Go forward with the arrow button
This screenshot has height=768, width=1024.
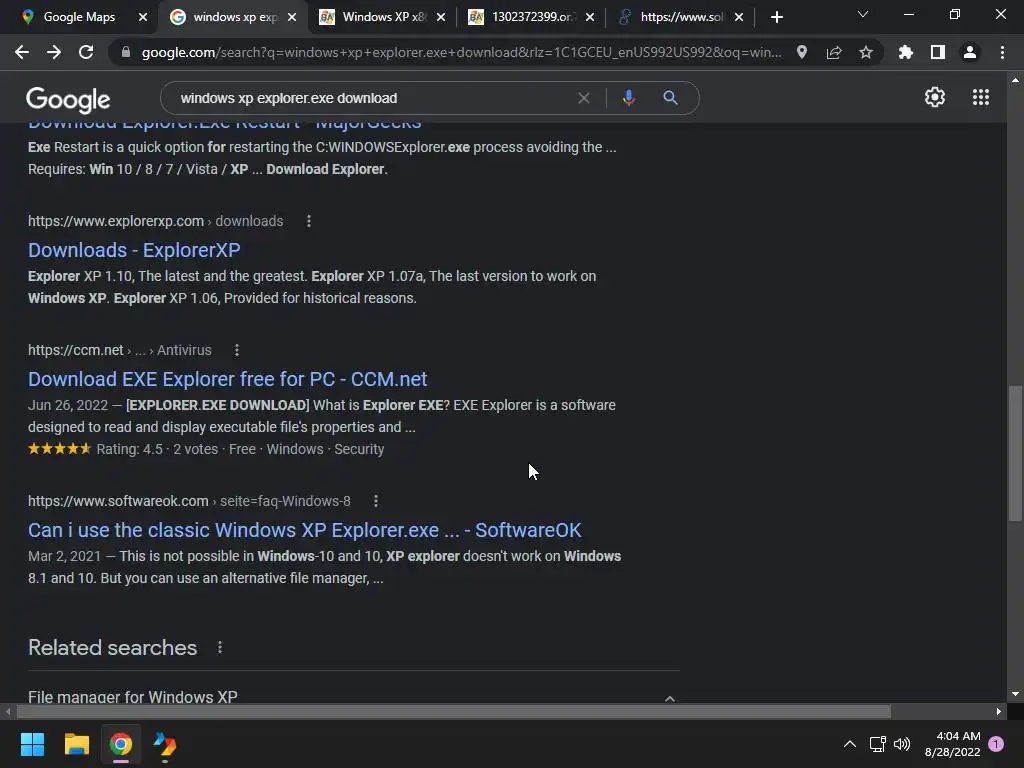coord(54,52)
